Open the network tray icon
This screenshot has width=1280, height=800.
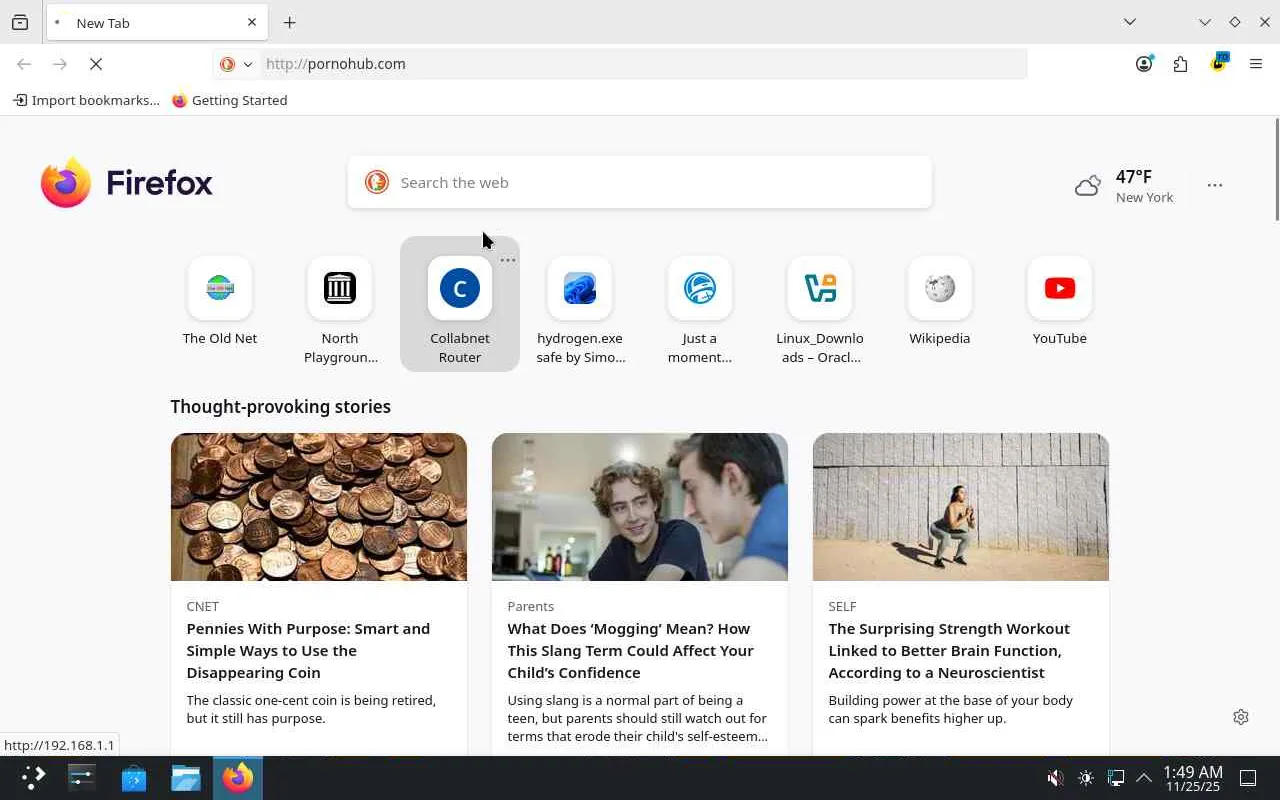(x=1116, y=778)
